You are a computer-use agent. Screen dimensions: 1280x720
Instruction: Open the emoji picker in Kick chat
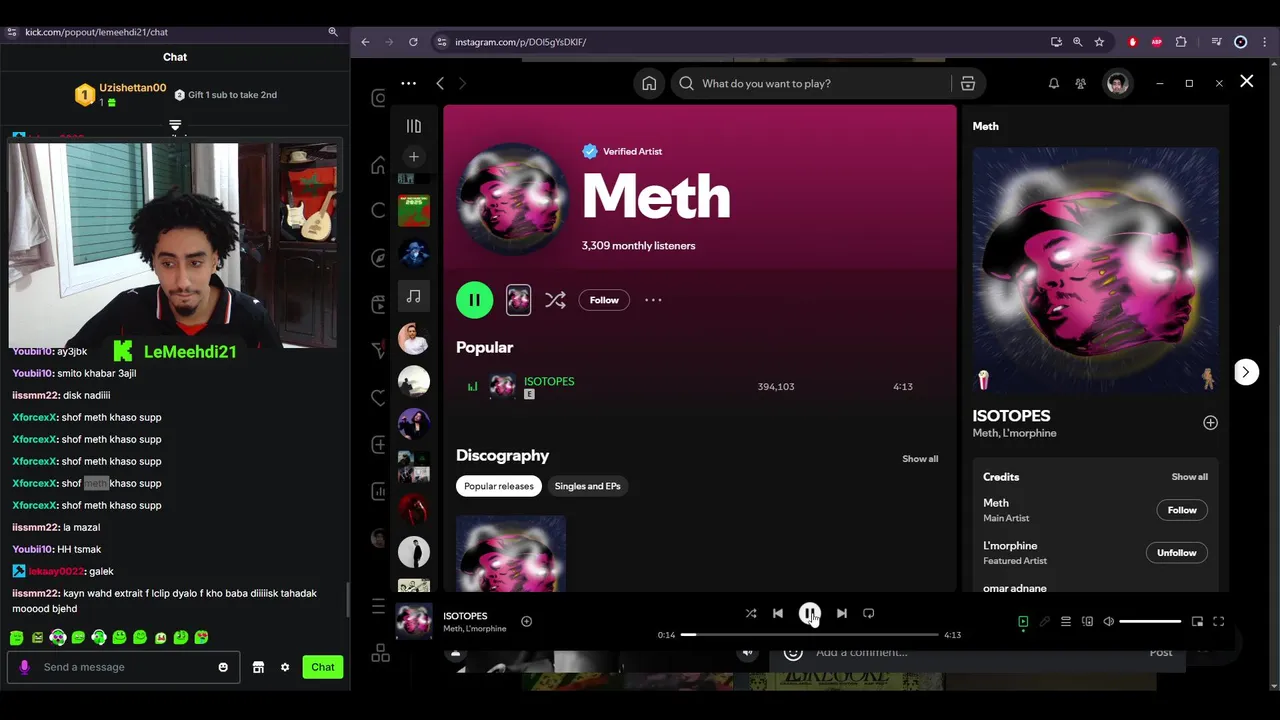coord(223,667)
